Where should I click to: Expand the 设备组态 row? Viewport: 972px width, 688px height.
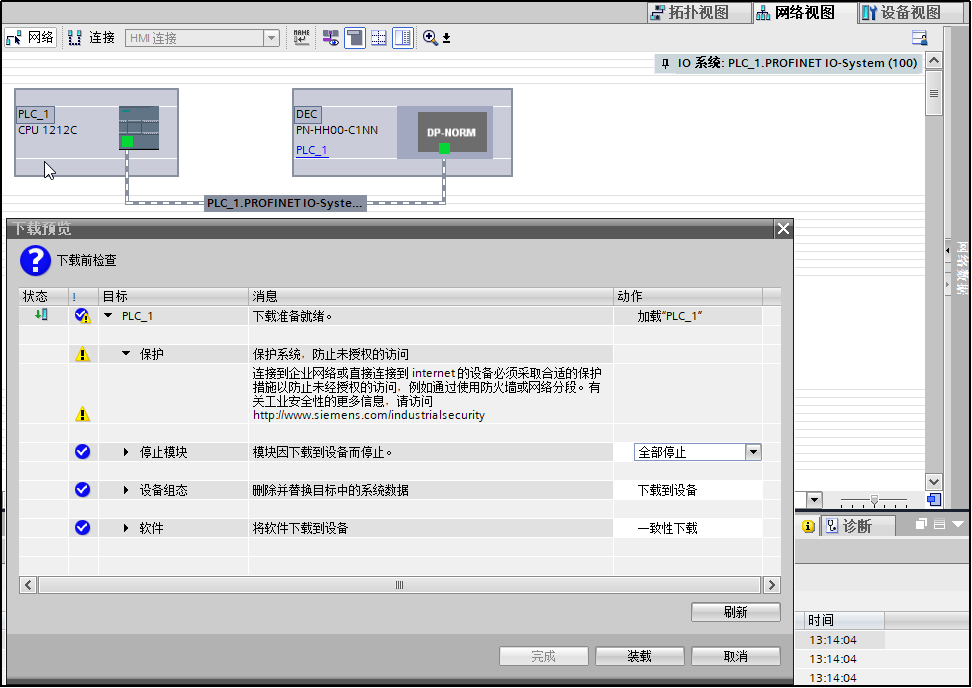point(126,490)
